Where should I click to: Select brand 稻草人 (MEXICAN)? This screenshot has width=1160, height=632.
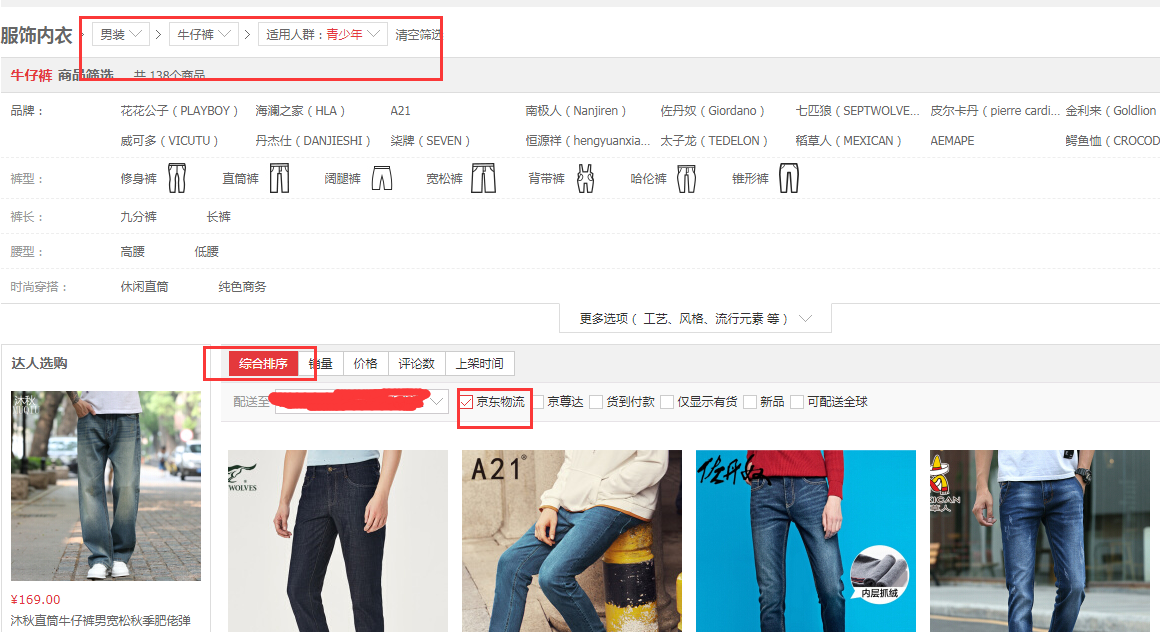pyautogui.click(x=848, y=140)
